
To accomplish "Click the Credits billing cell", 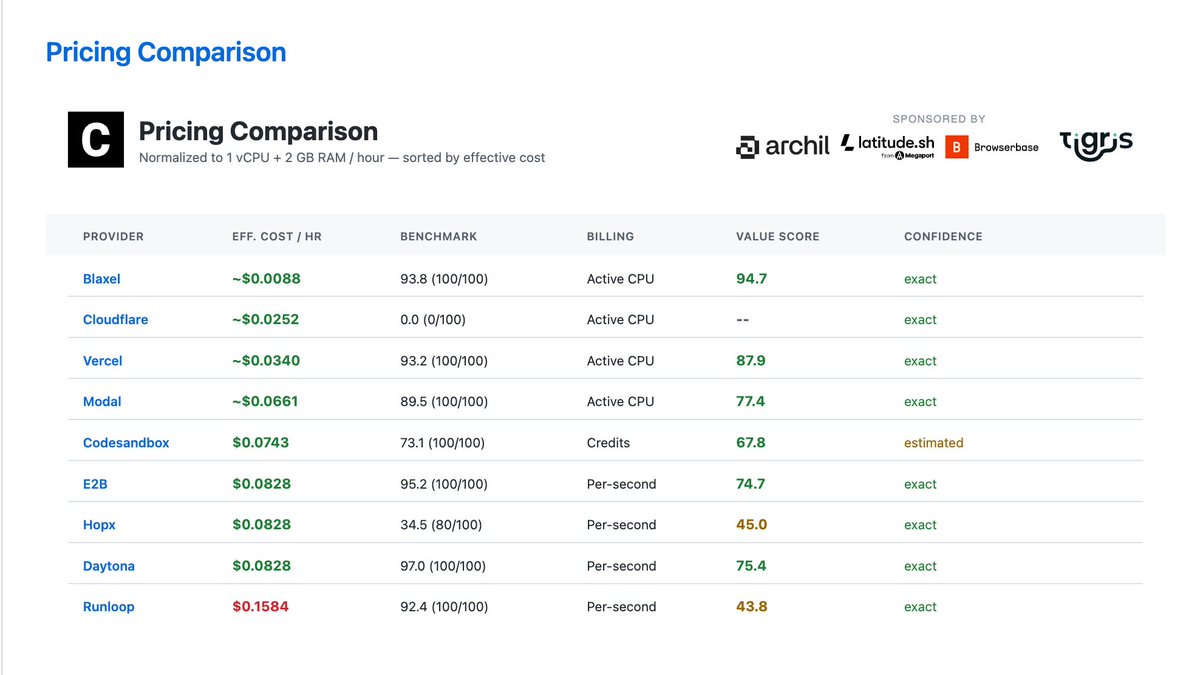I will 608,443.
